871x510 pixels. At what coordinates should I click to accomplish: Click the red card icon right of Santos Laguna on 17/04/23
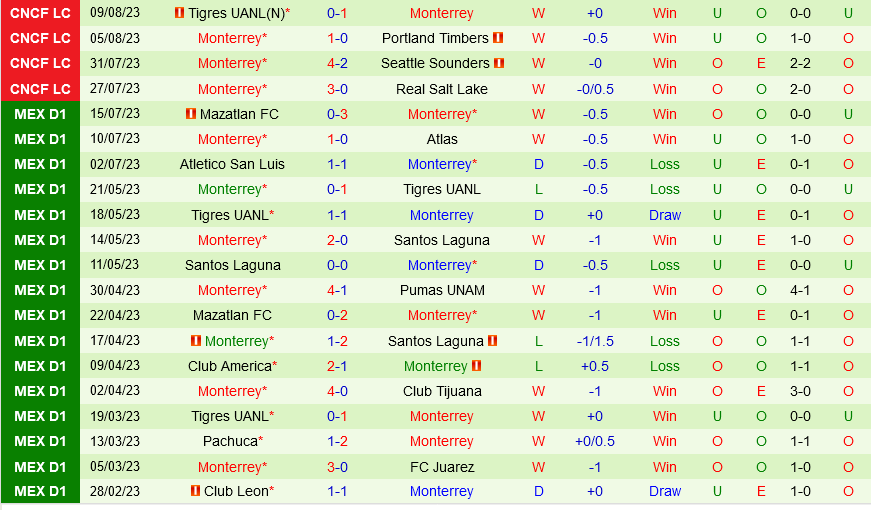pyautogui.click(x=493, y=341)
